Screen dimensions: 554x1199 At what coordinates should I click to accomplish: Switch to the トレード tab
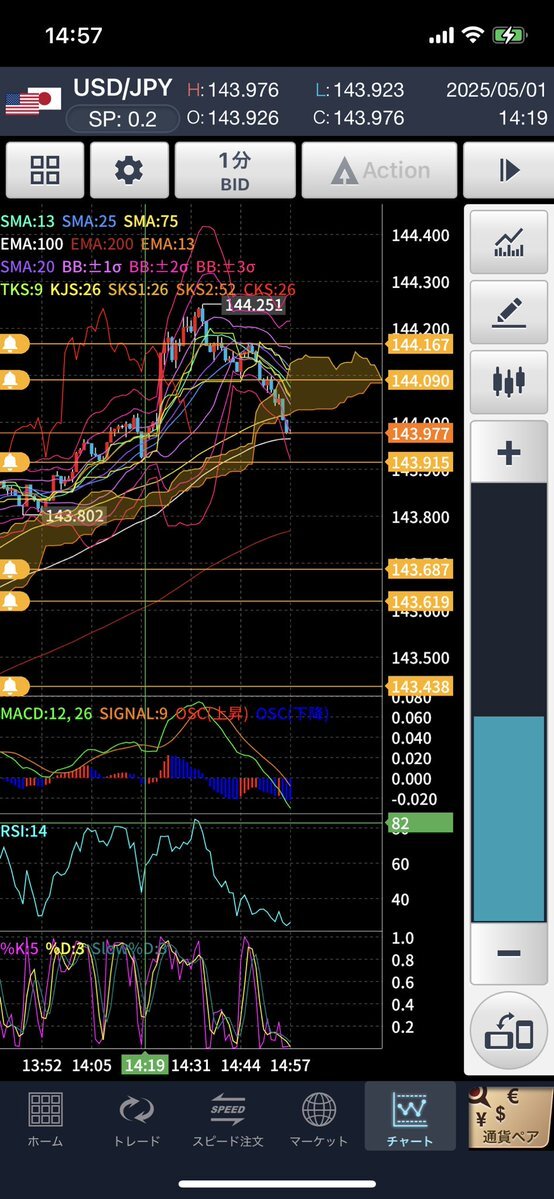136,1119
